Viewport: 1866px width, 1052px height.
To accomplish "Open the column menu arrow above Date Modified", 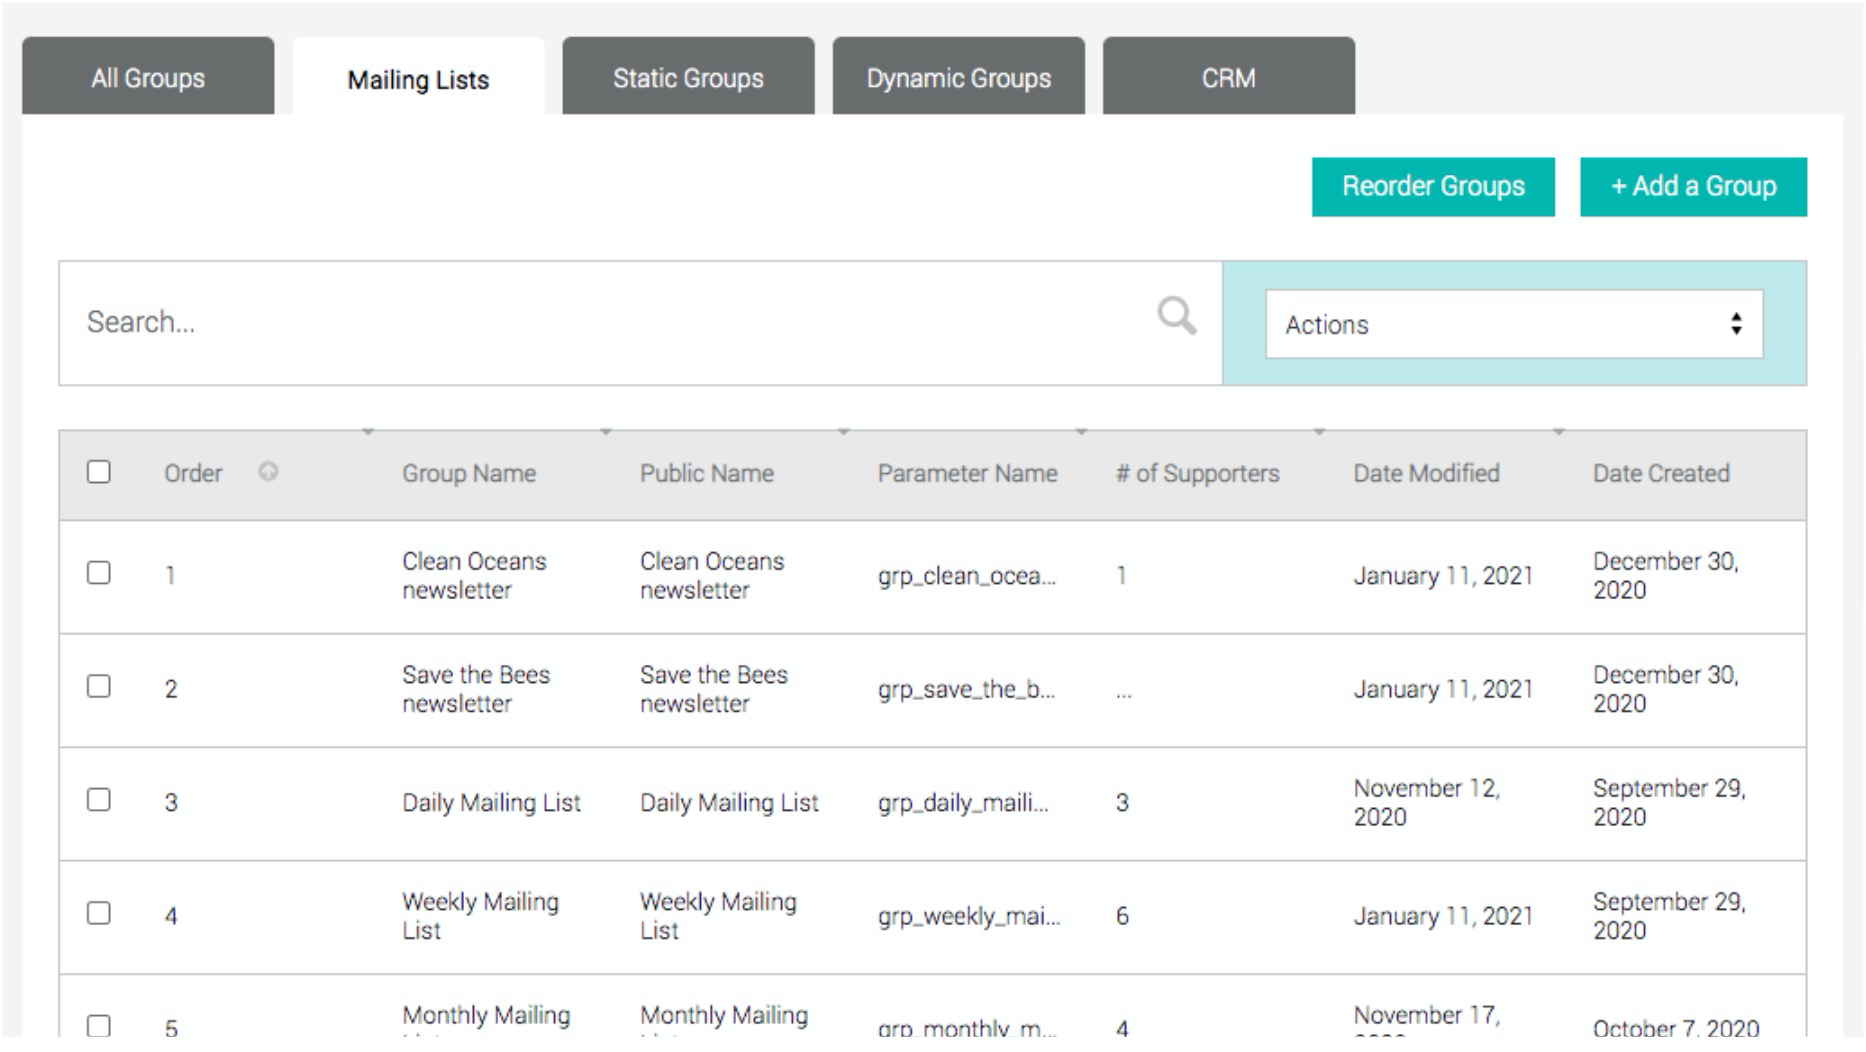I will [1319, 432].
